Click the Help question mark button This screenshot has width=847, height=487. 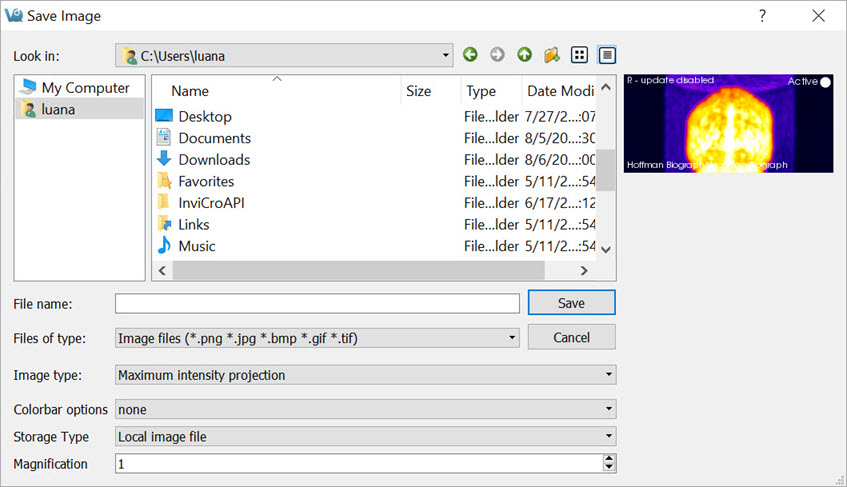(x=762, y=16)
